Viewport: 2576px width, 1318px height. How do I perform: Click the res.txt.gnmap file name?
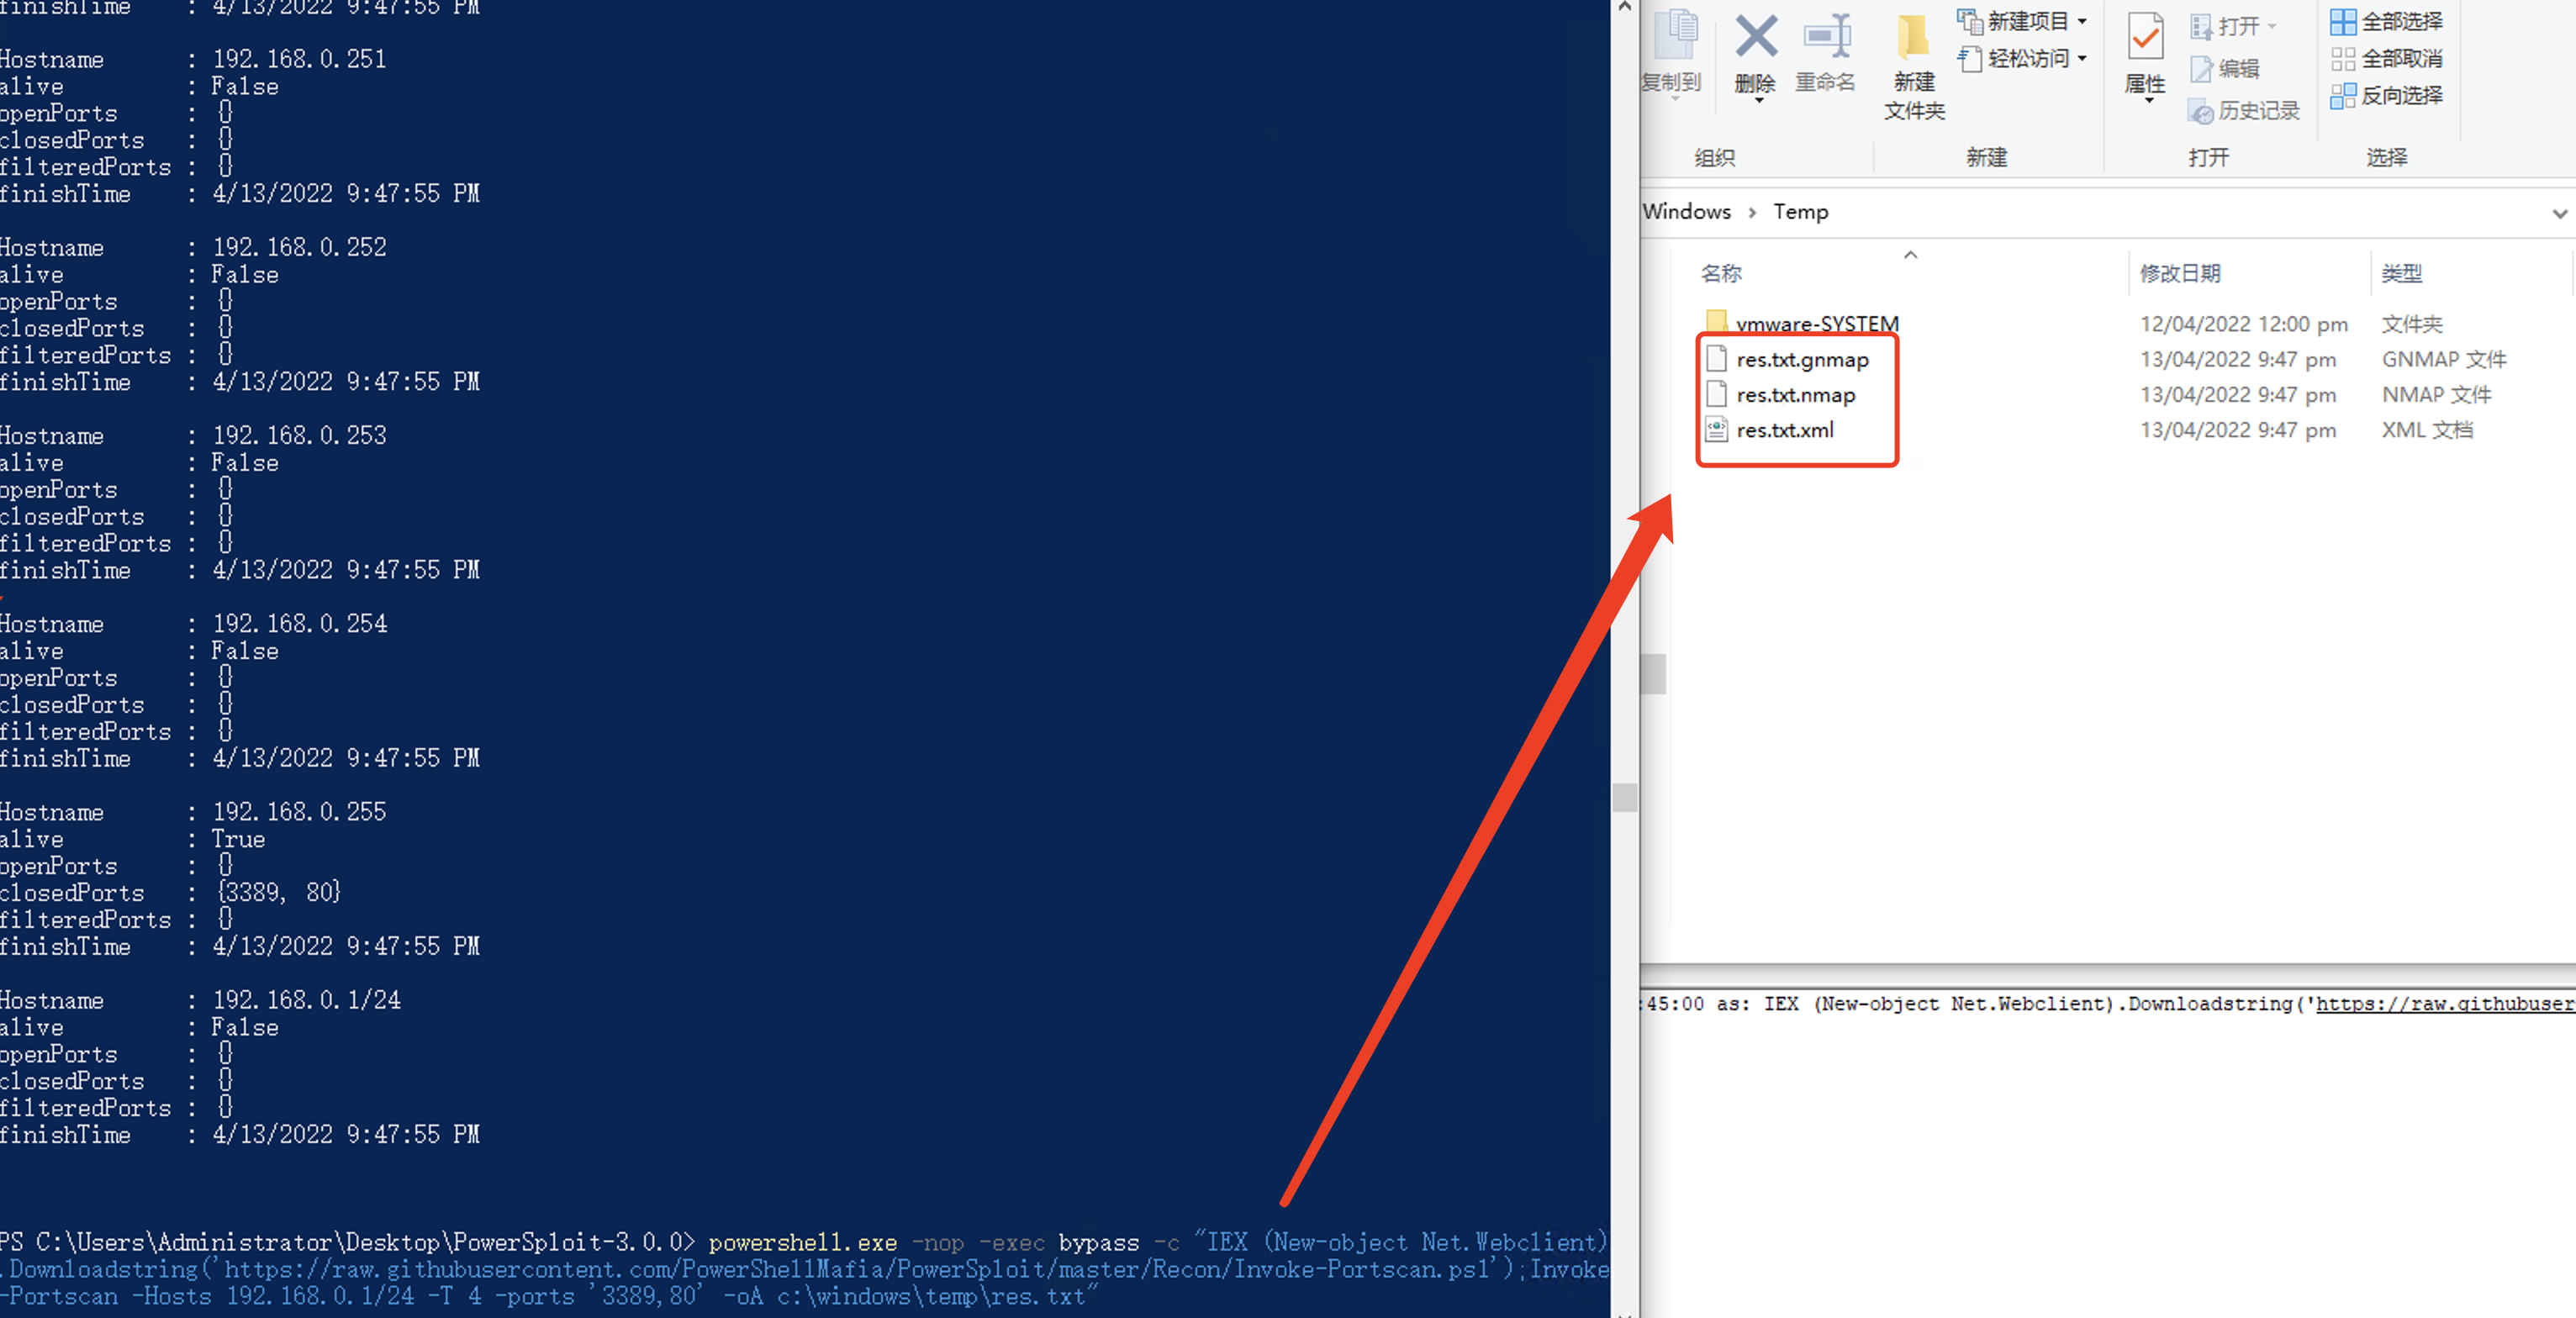coord(1802,359)
